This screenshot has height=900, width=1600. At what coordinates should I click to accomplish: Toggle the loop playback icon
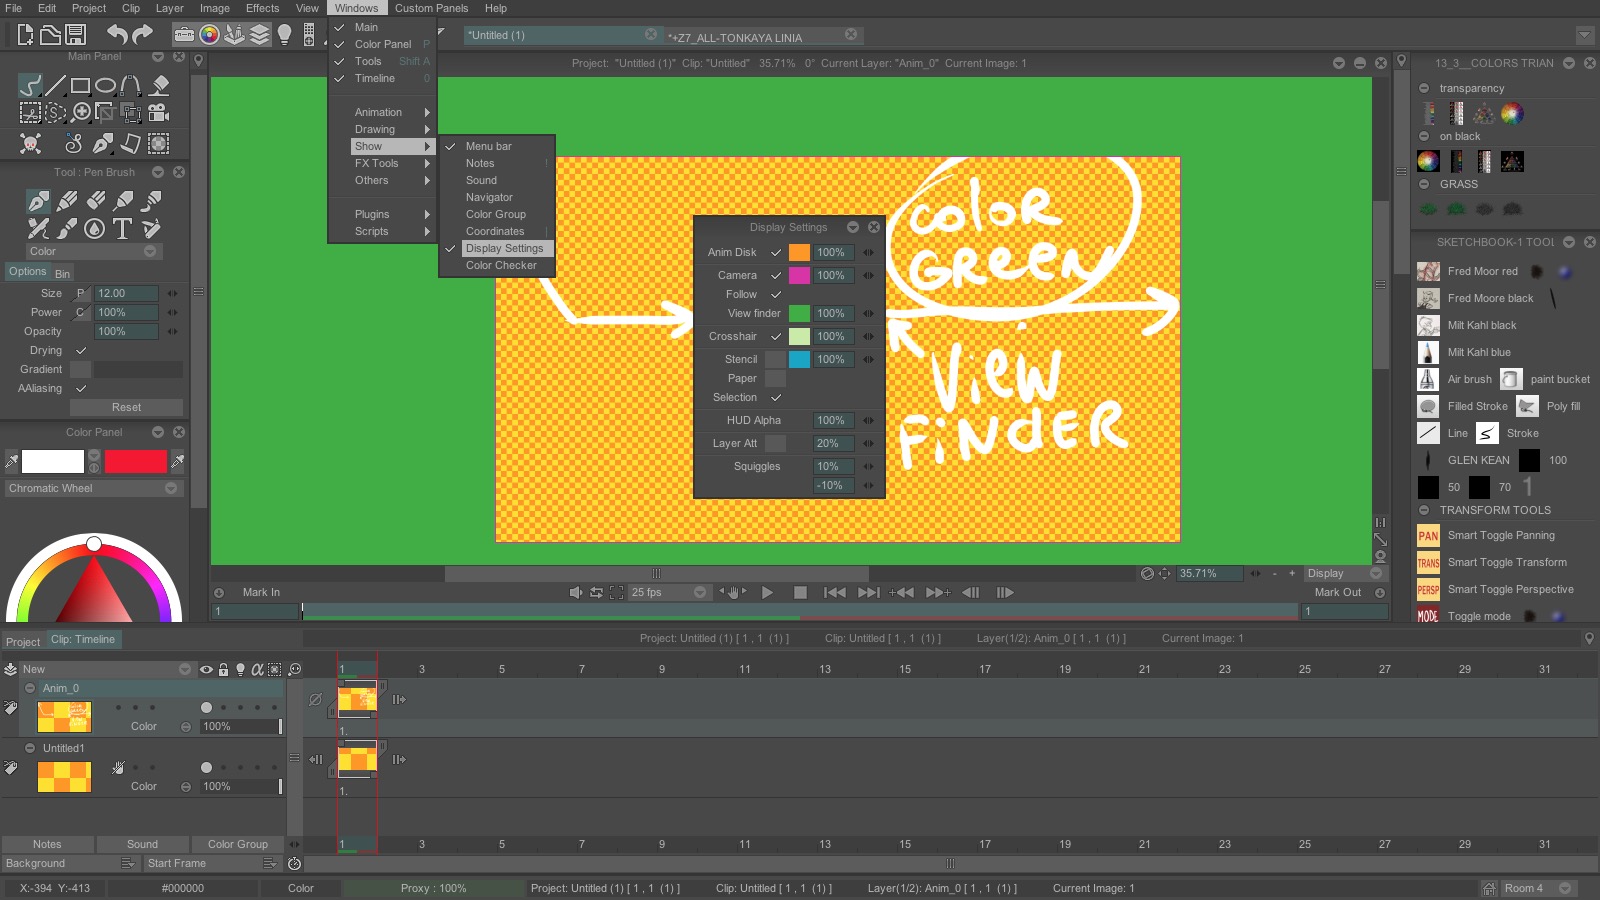pyautogui.click(x=596, y=592)
